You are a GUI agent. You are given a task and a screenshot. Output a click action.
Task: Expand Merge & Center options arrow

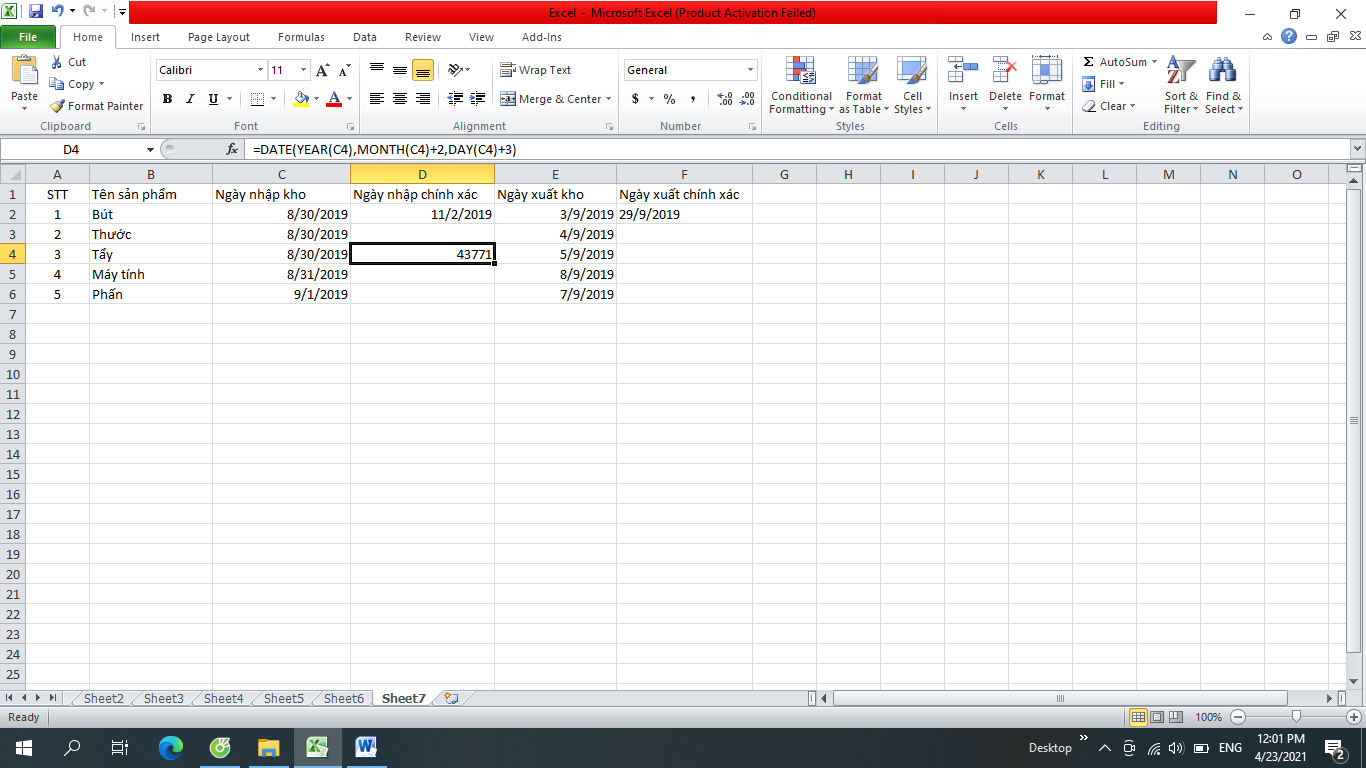609,99
